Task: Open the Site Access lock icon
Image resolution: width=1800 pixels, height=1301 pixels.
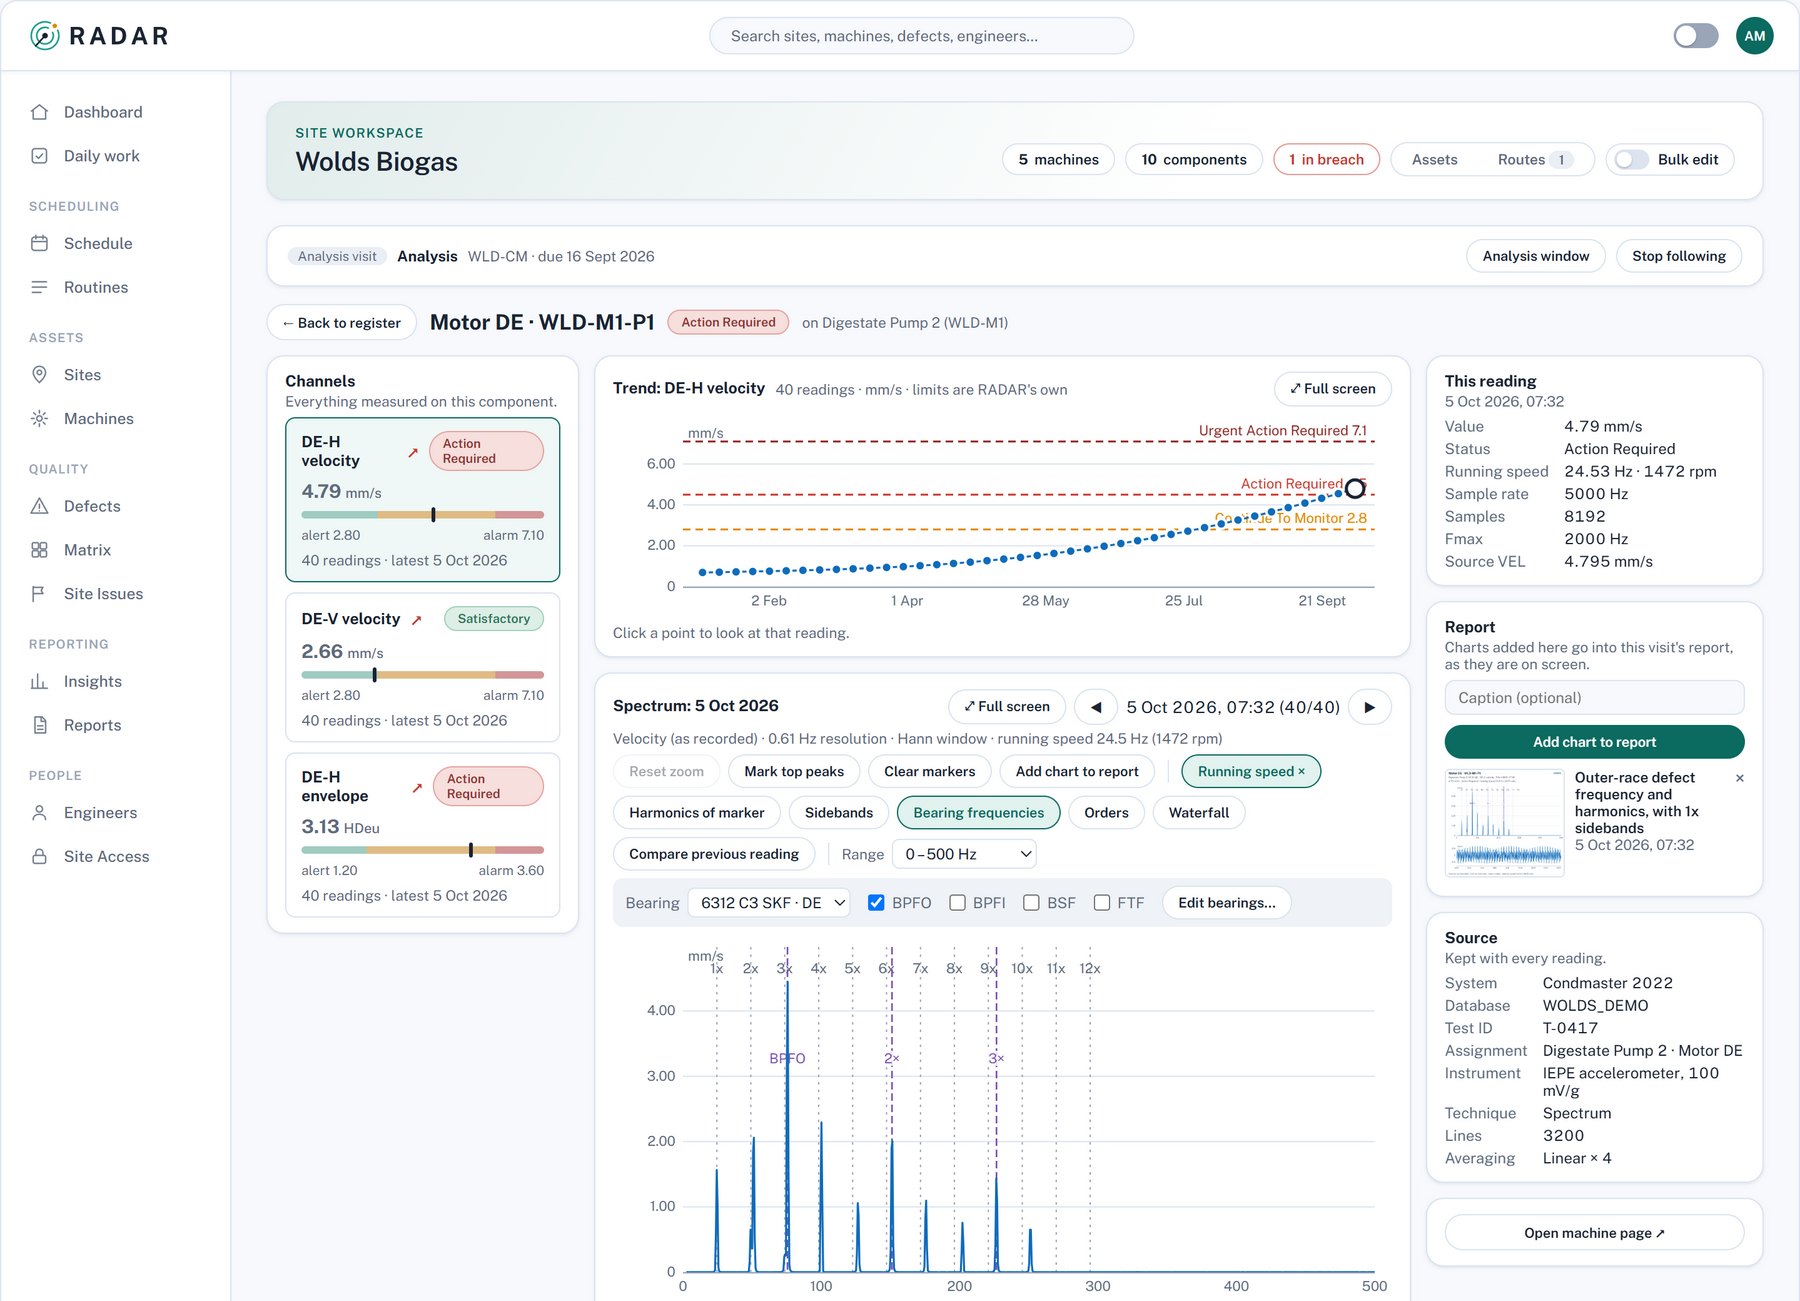Action: [x=39, y=856]
